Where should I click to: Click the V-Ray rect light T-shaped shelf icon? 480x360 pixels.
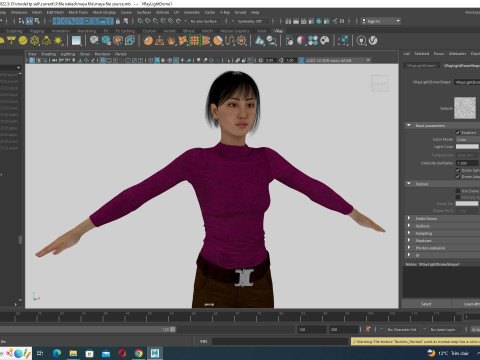(x=11, y=41)
